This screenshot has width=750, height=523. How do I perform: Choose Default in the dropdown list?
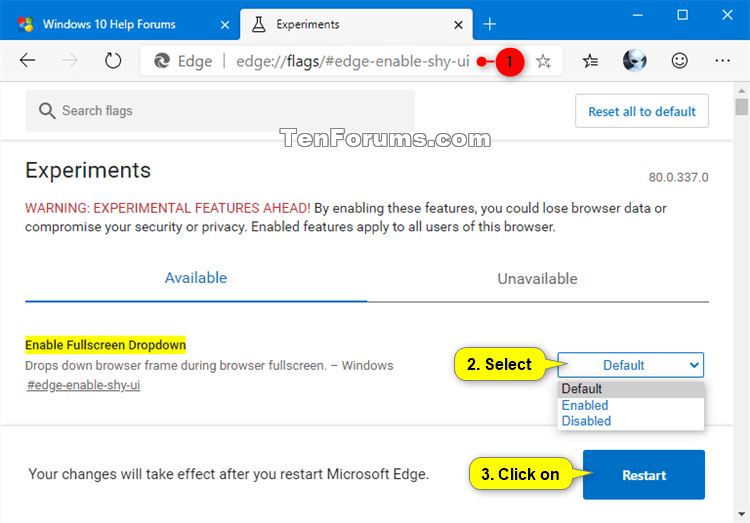point(630,389)
